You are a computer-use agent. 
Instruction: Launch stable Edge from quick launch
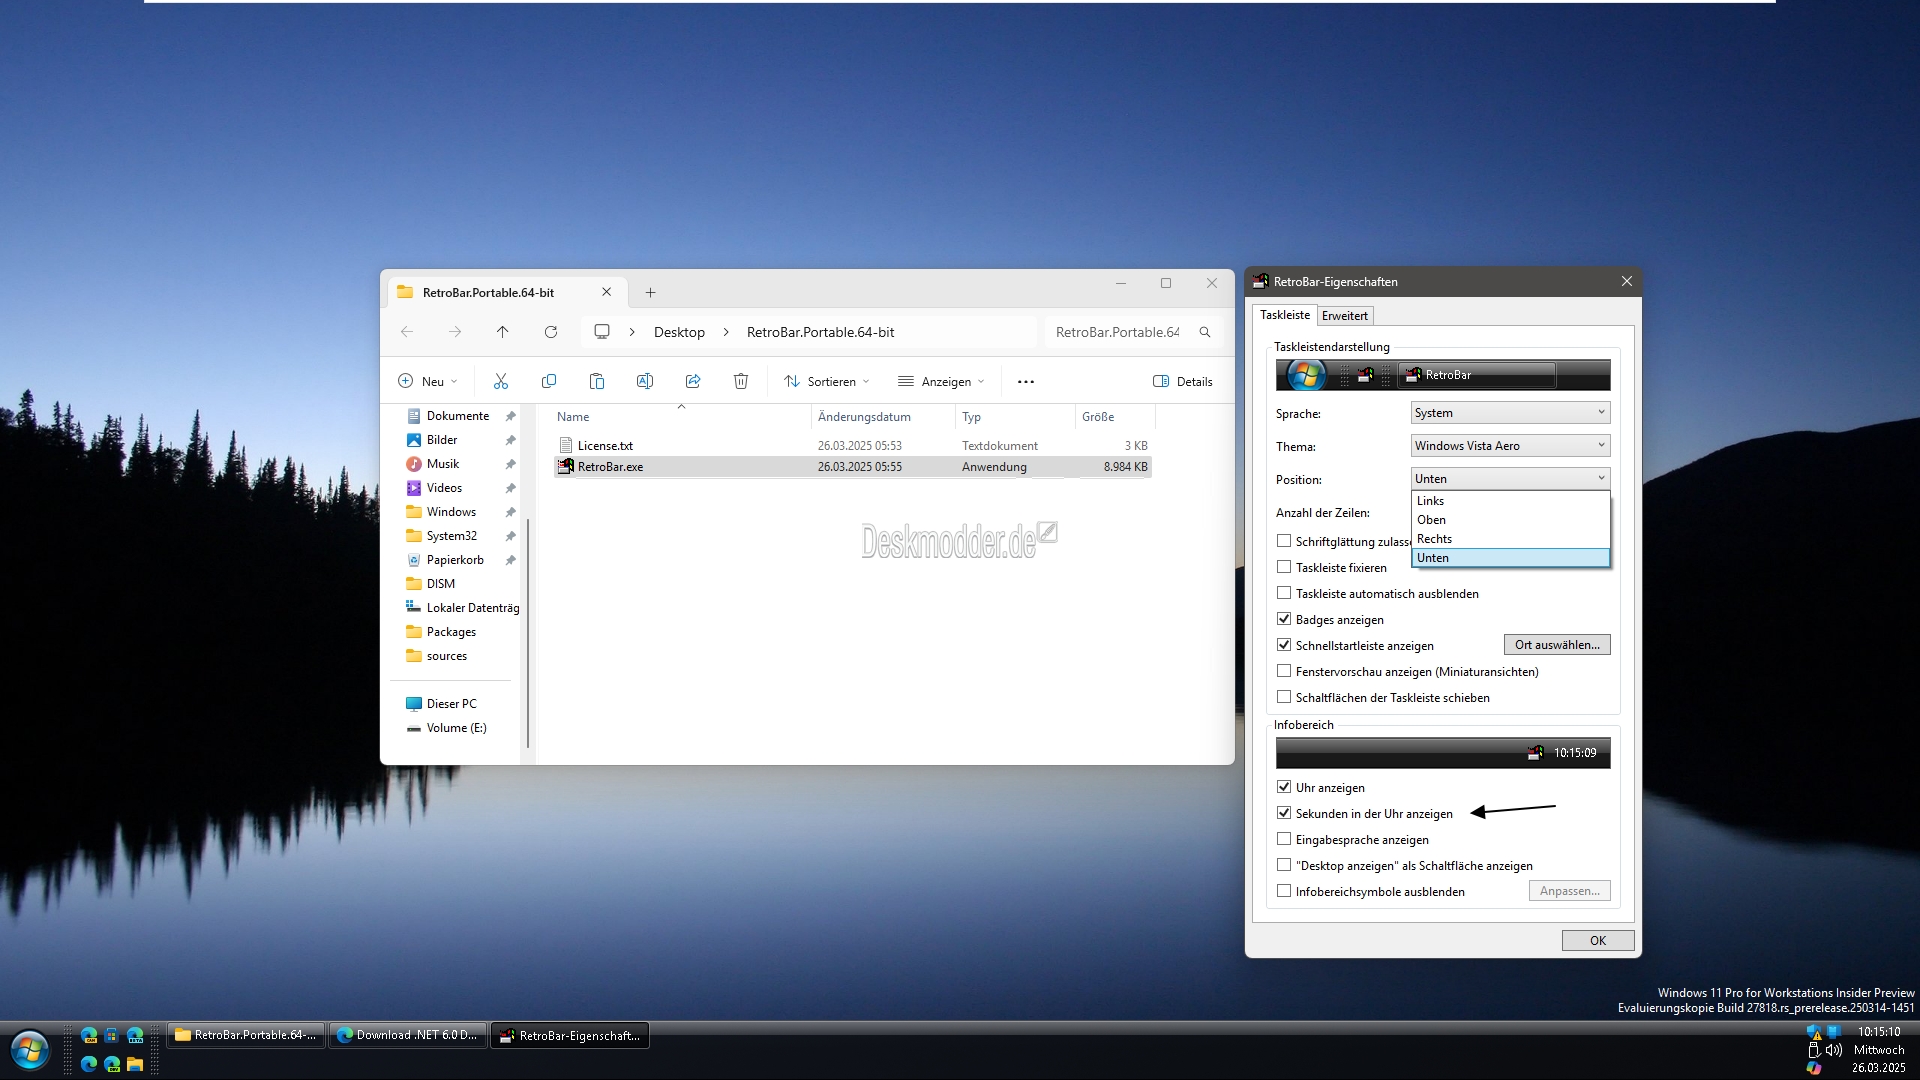[x=89, y=1064]
